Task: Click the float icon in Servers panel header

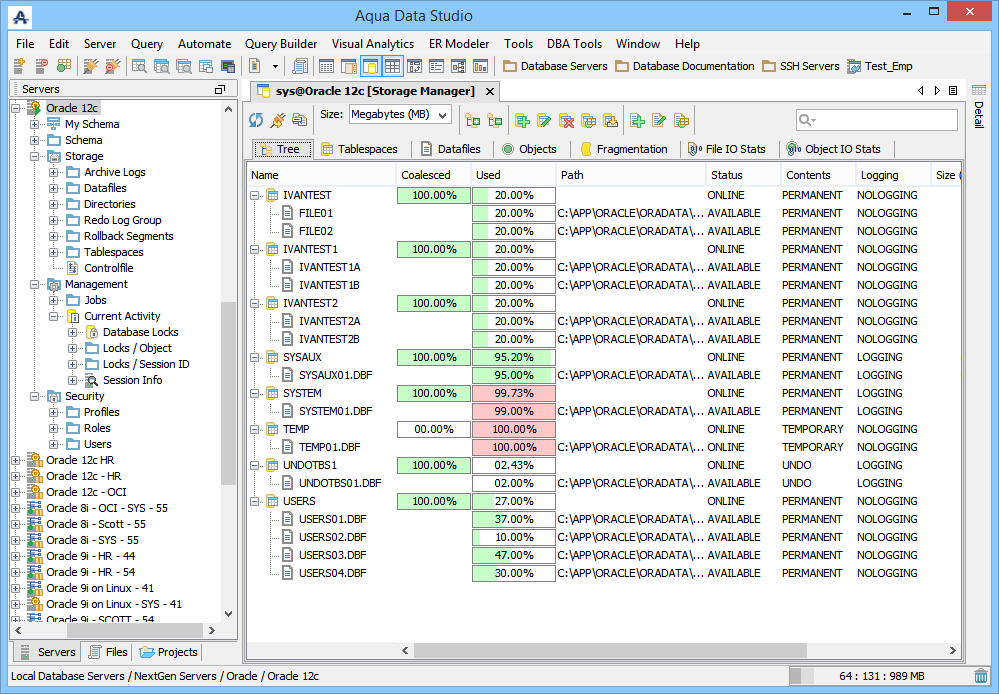Action: (220, 90)
